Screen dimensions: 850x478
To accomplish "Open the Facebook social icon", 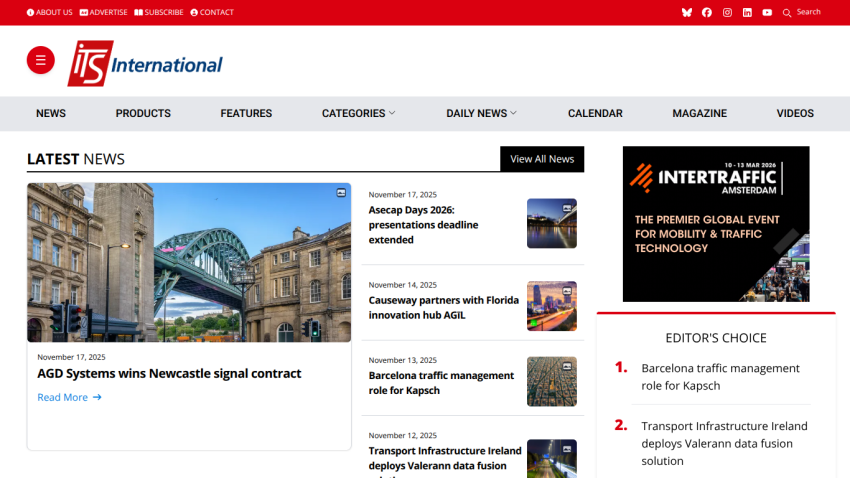I will 707,12.
